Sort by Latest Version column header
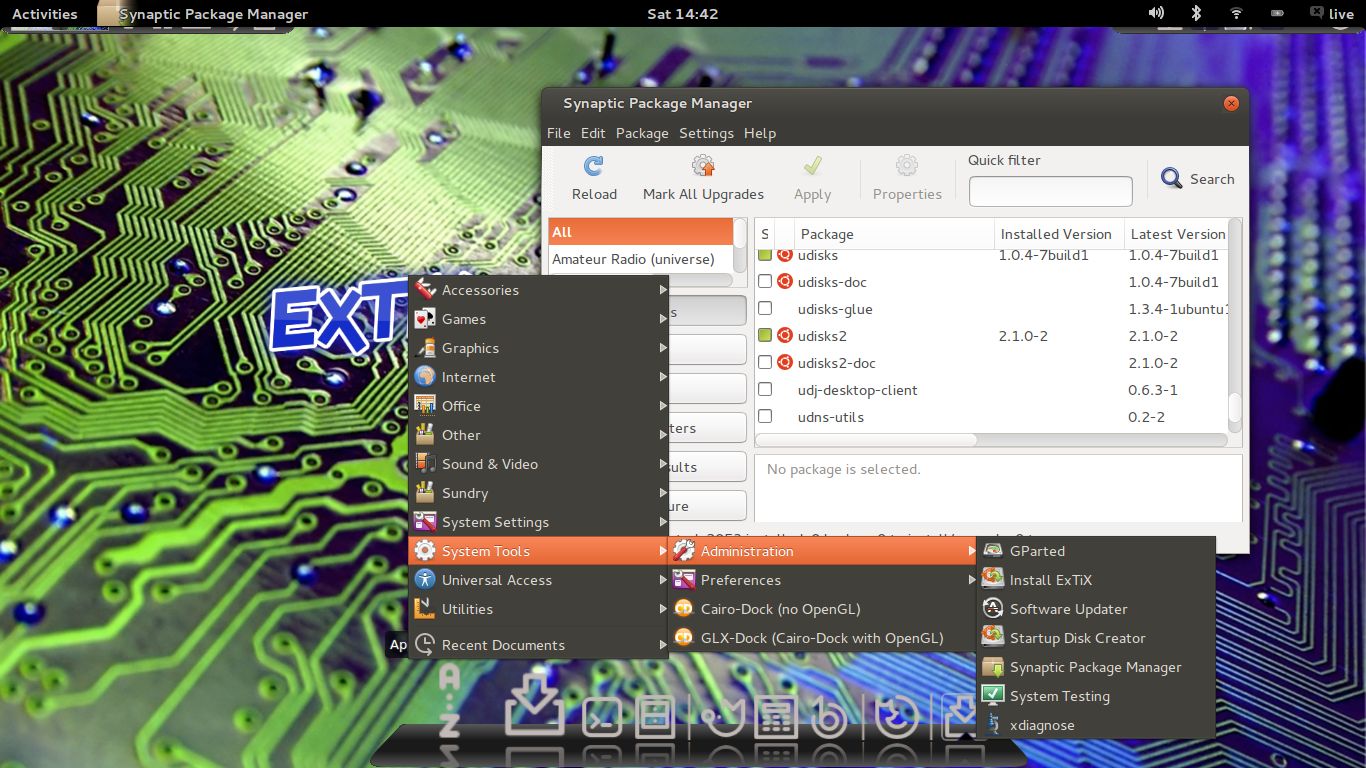 [x=1176, y=234]
